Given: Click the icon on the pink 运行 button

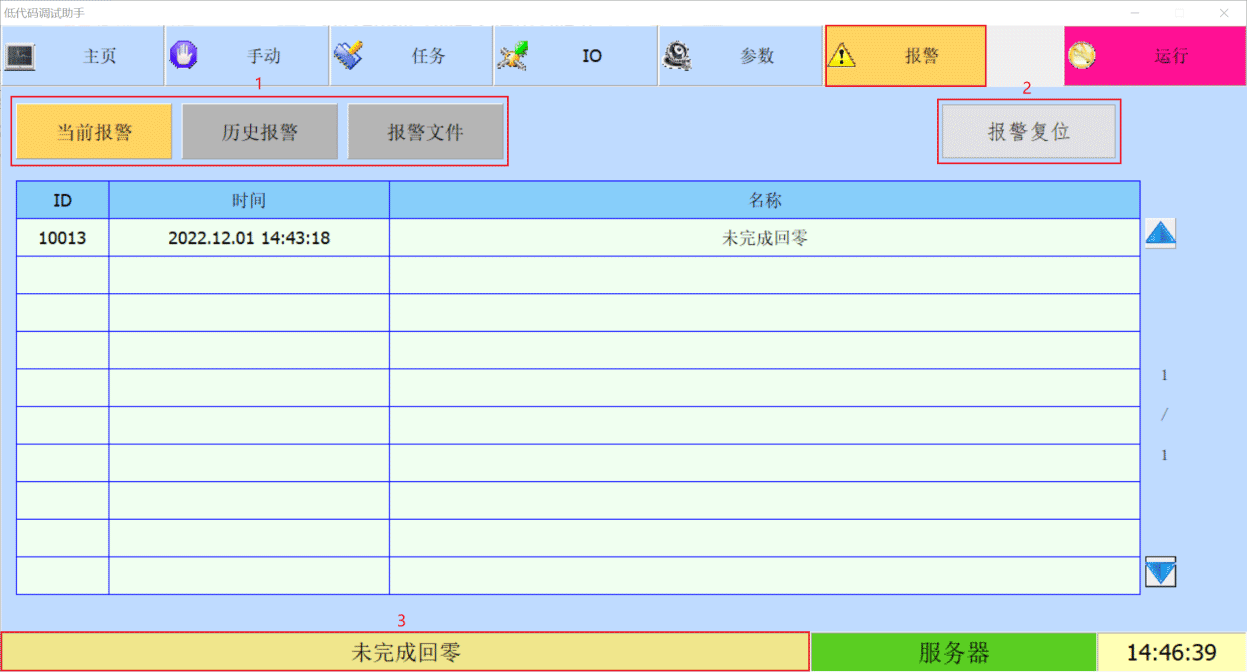Looking at the screenshot, I should [1081, 56].
